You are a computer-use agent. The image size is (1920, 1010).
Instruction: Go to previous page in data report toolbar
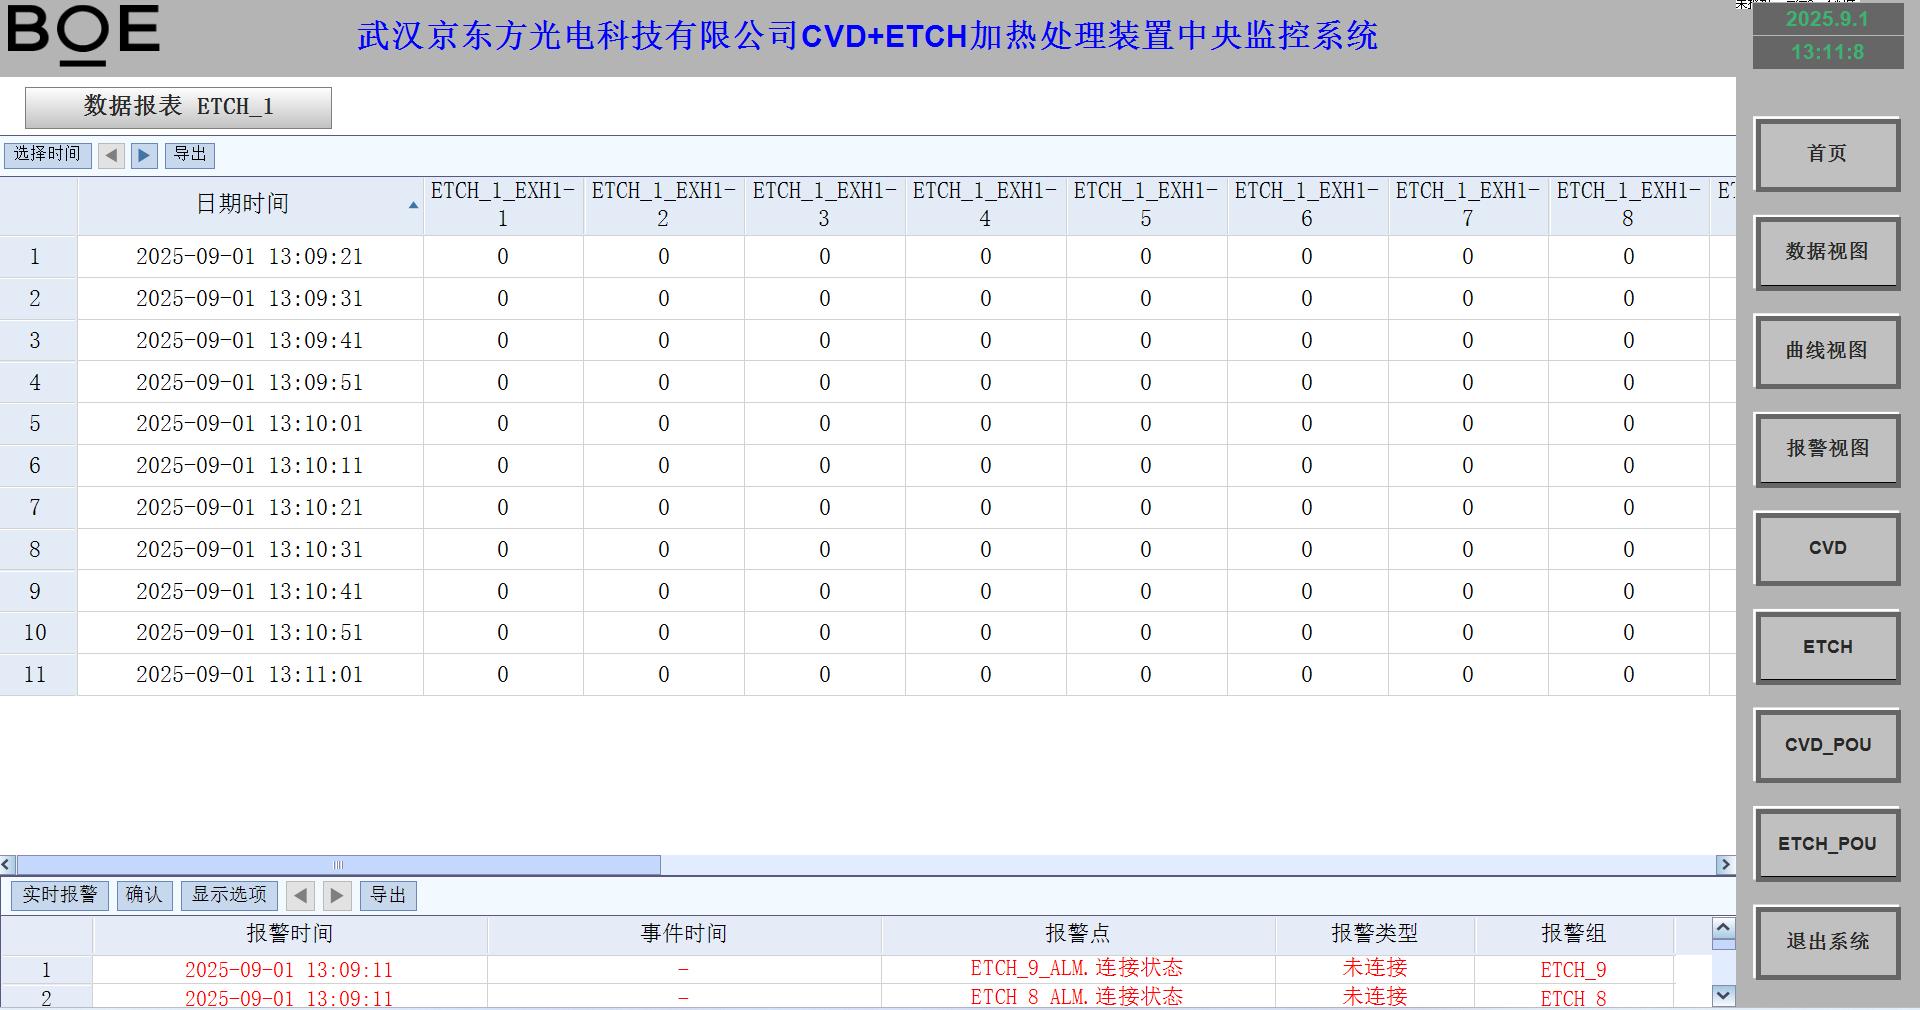(x=111, y=155)
